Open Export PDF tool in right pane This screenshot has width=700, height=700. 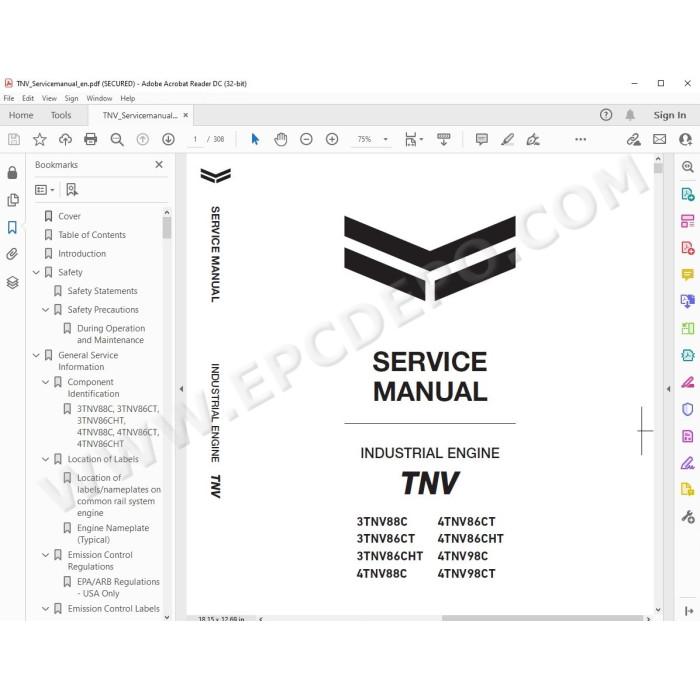tap(688, 194)
